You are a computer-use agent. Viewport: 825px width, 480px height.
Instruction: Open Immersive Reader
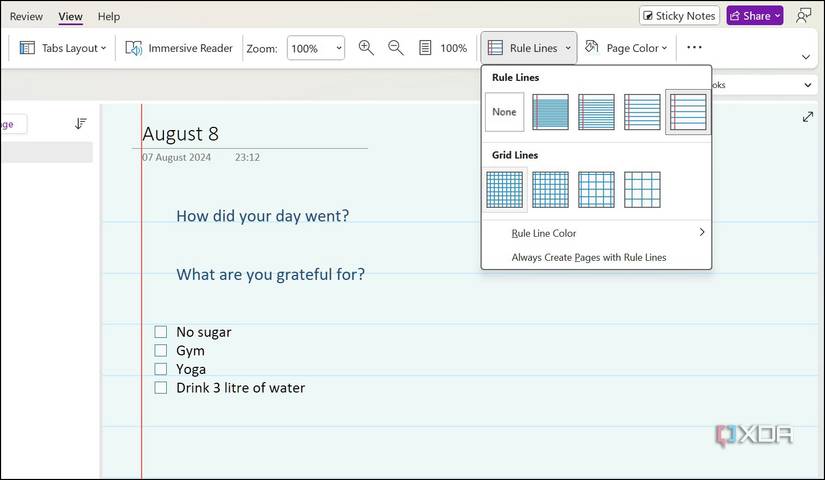[x=179, y=48]
